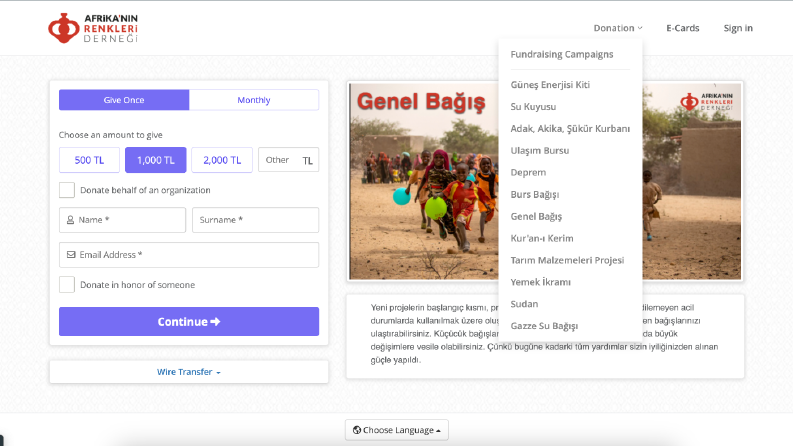The image size is (793, 446).
Task: Select Ulaşım Bursu menu item
Action: pyautogui.click(x=540, y=151)
